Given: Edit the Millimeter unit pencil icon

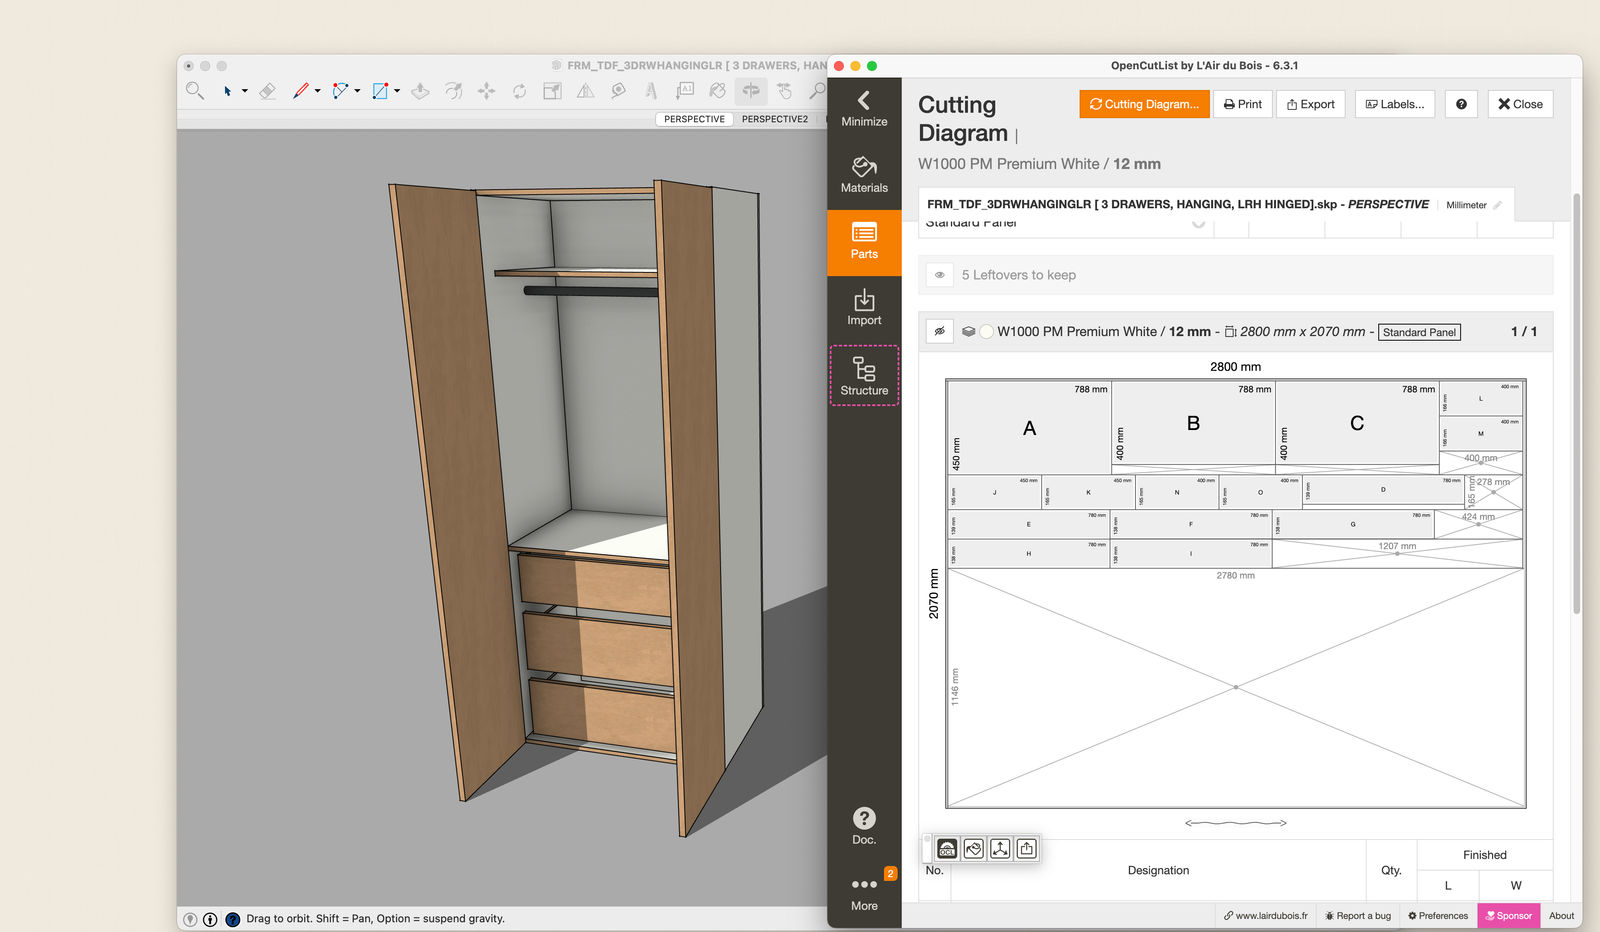Looking at the screenshot, I should click(1497, 205).
